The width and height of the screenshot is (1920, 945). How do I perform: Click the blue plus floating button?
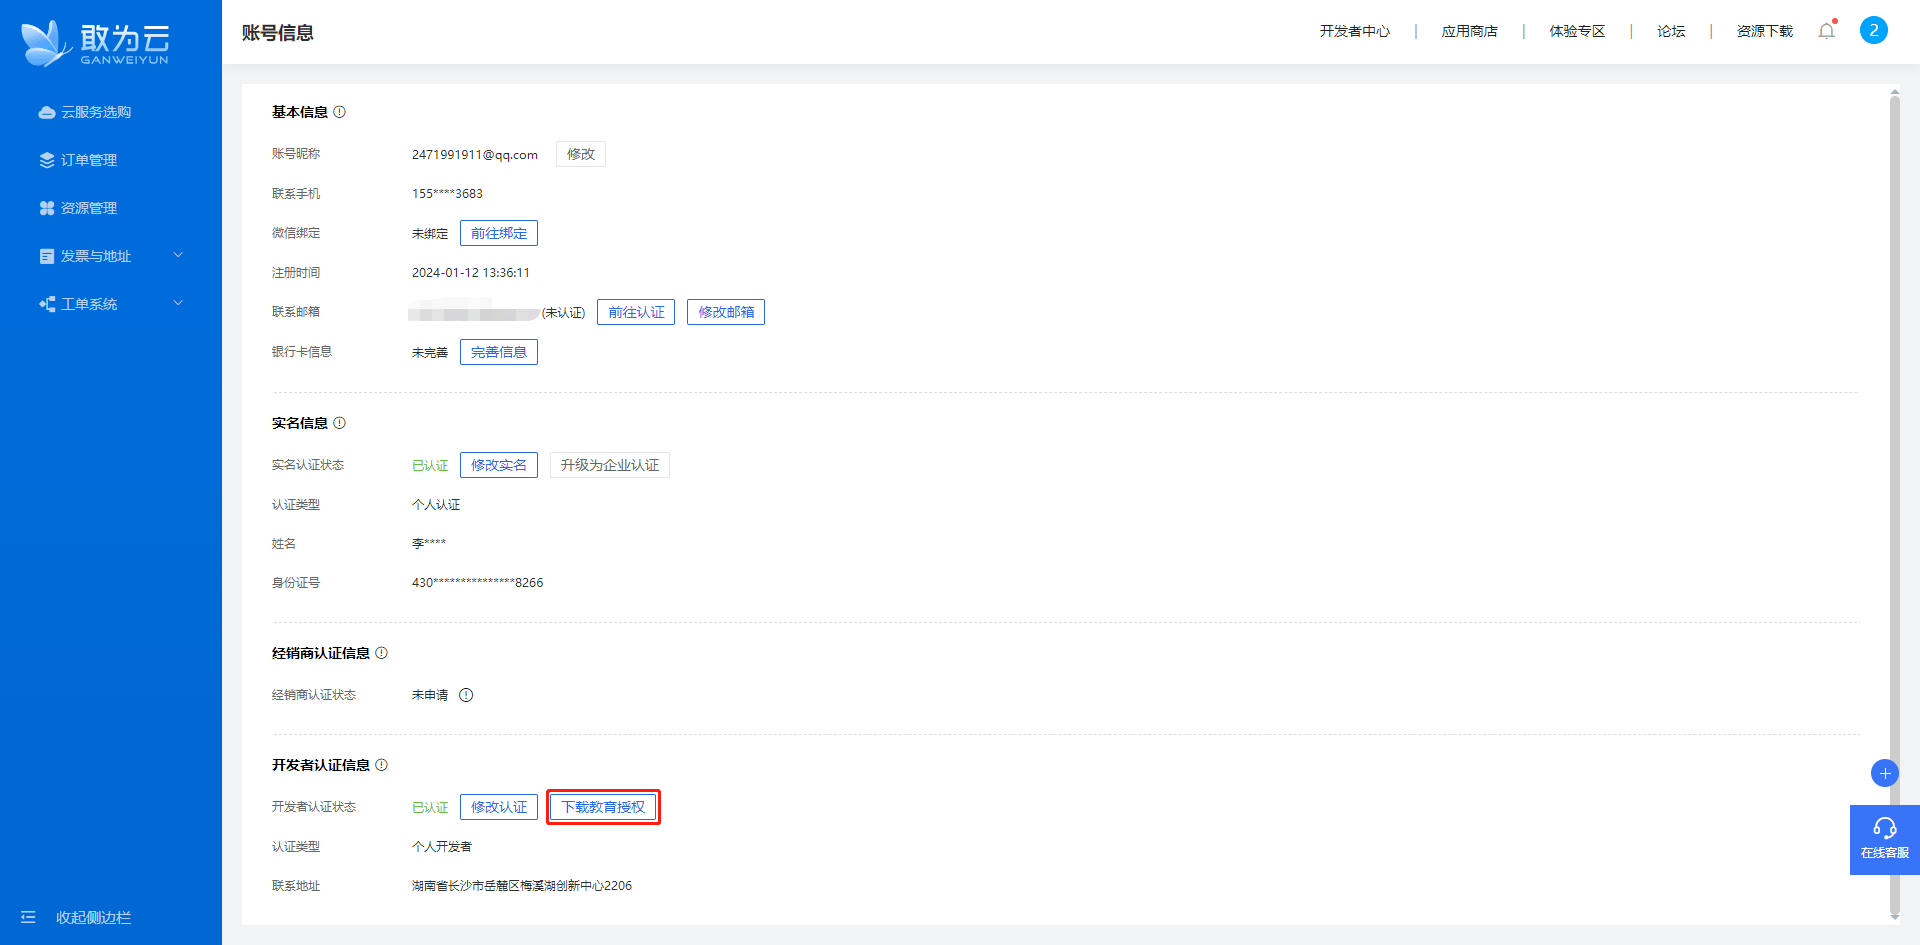[x=1884, y=773]
